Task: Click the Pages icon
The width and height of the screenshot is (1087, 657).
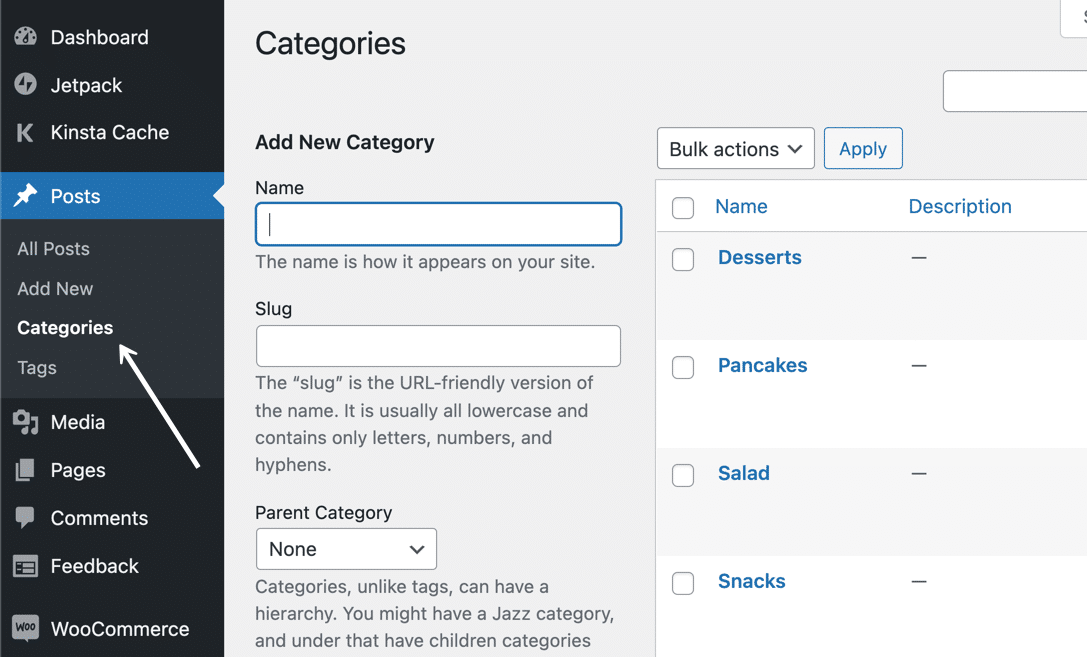Action: pos(24,470)
